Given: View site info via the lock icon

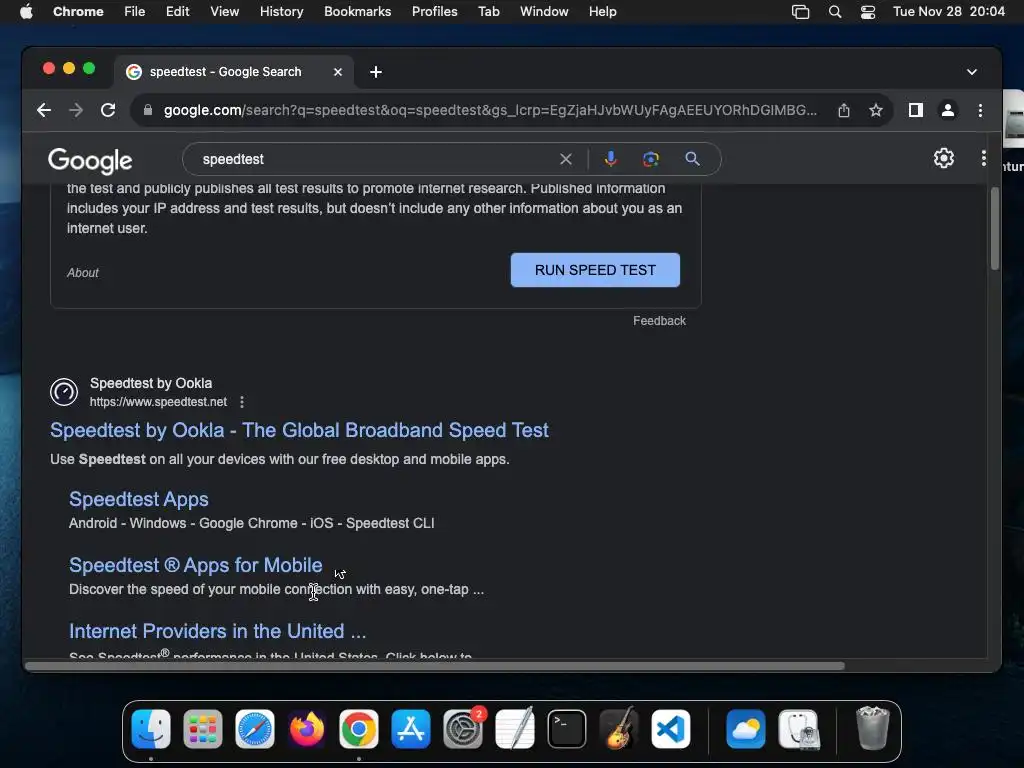Looking at the screenshot, I should [x=148, y=110].
